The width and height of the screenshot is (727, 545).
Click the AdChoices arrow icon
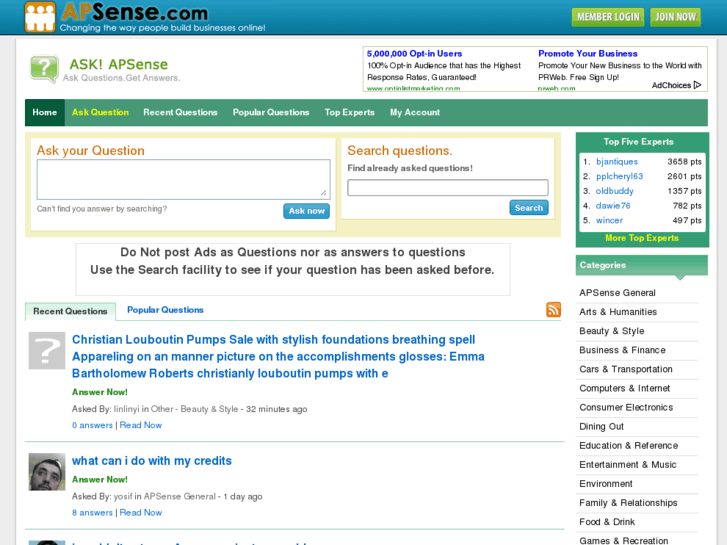[x=697, y=85]
